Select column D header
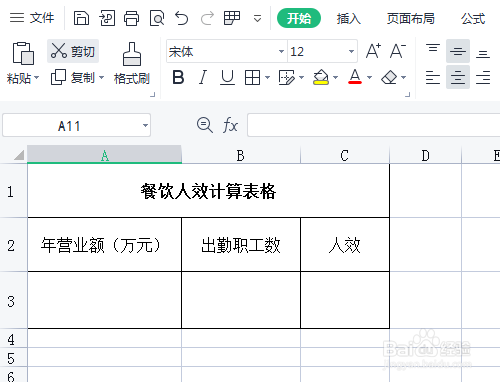 point(425,155)
